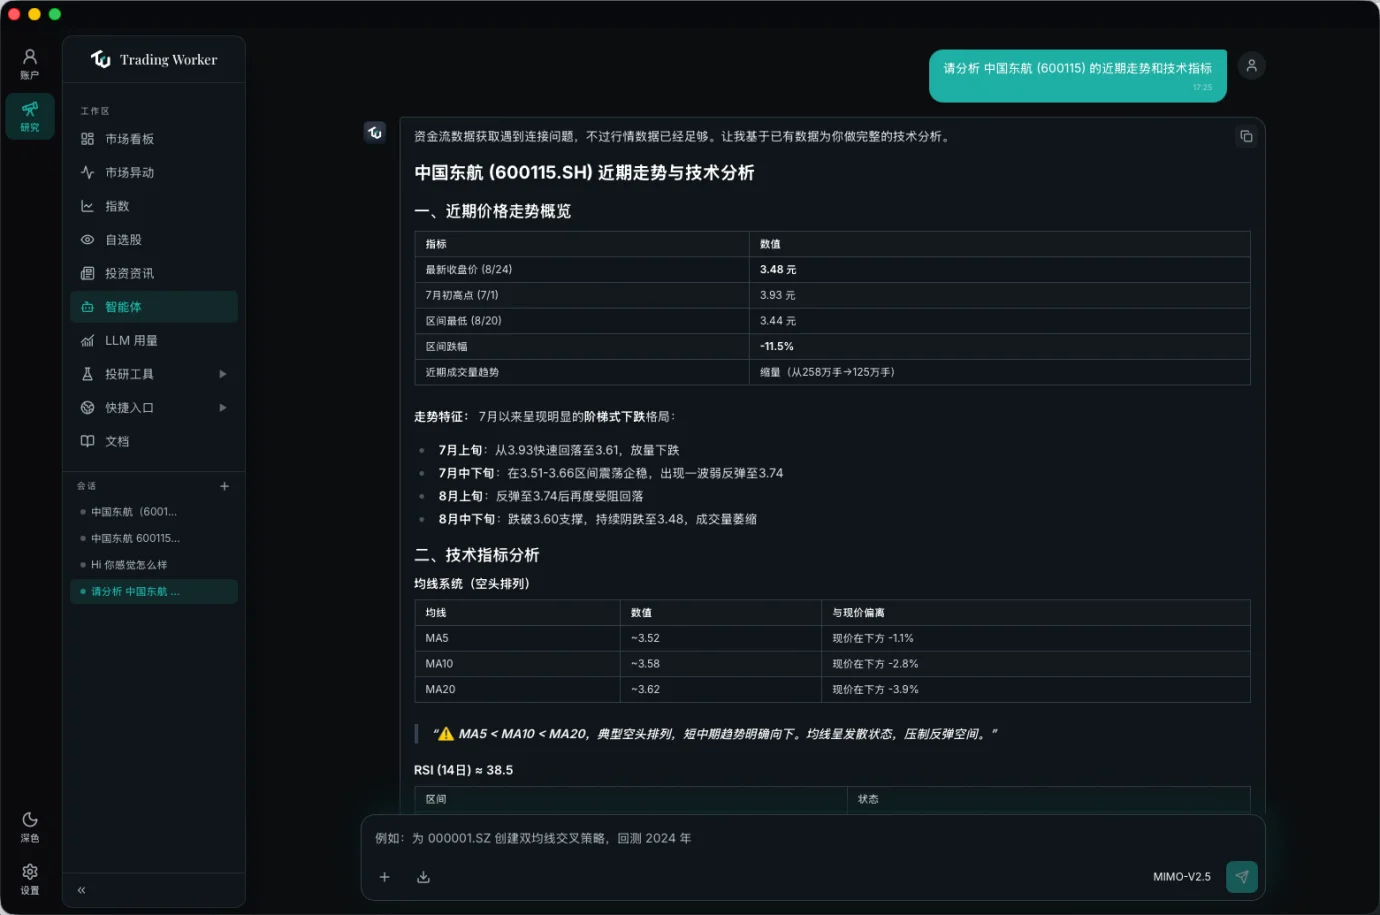Viewport: 1380px width, 915px height.
Task: Open conversation Hi 你感觉怎么样
Action: point(154,565)
